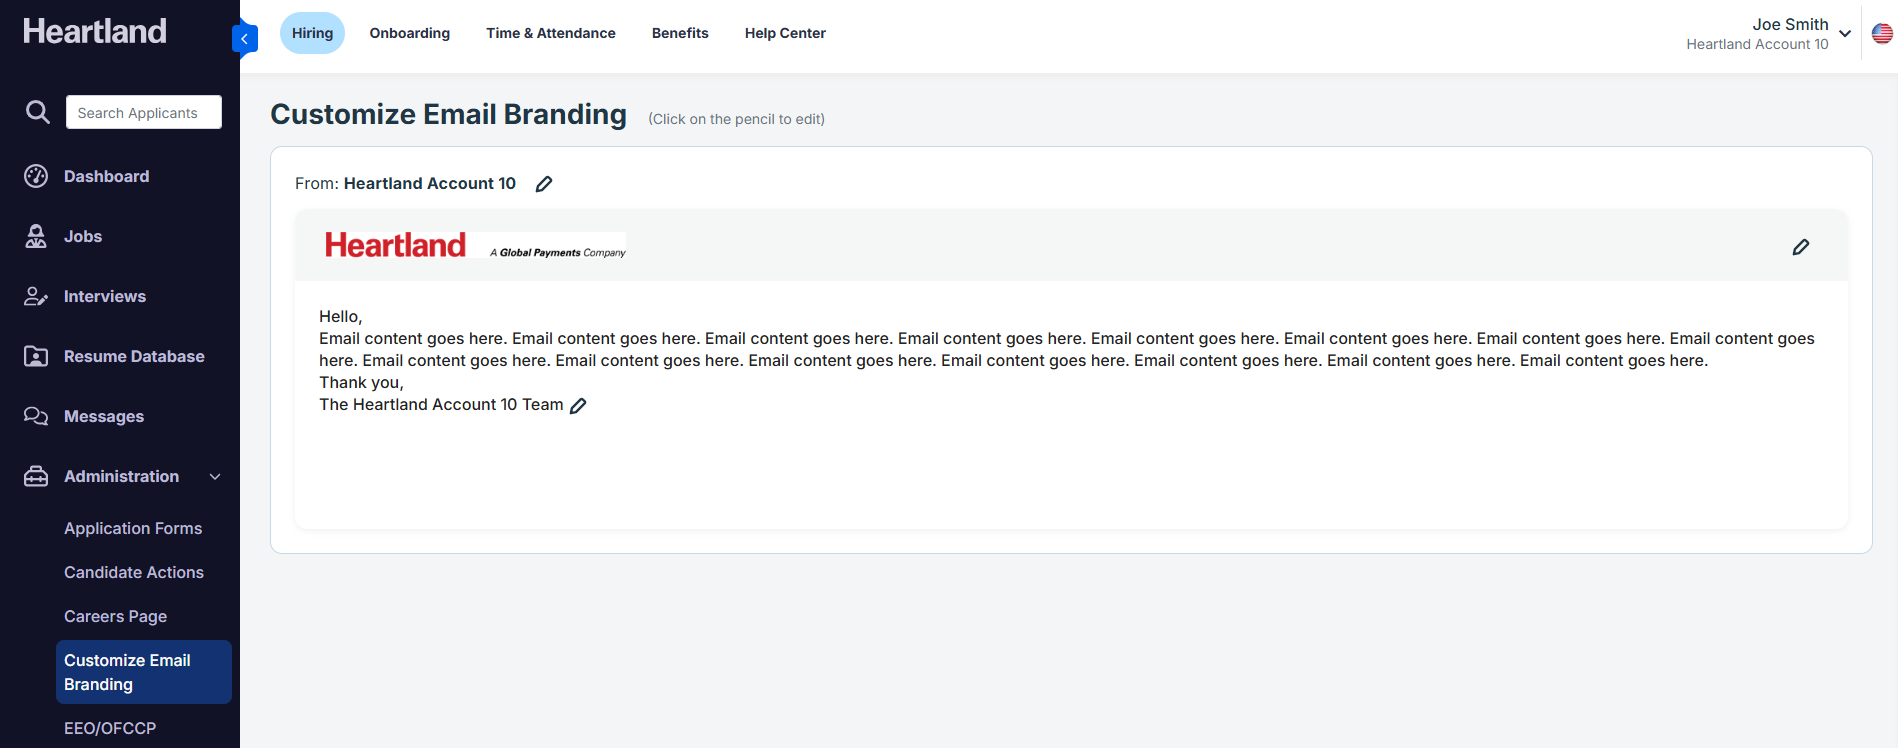Click the 'Hello,' greeting line

coord(341,317)
